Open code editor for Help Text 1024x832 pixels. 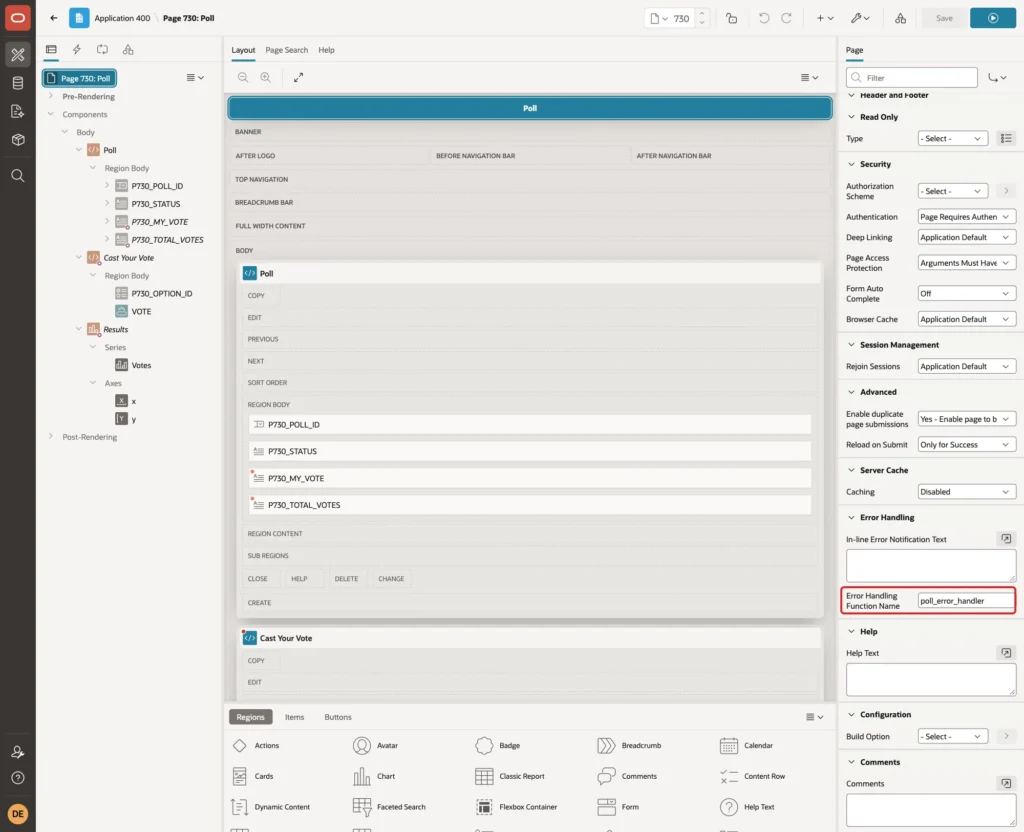click(x=1006, y=653)
